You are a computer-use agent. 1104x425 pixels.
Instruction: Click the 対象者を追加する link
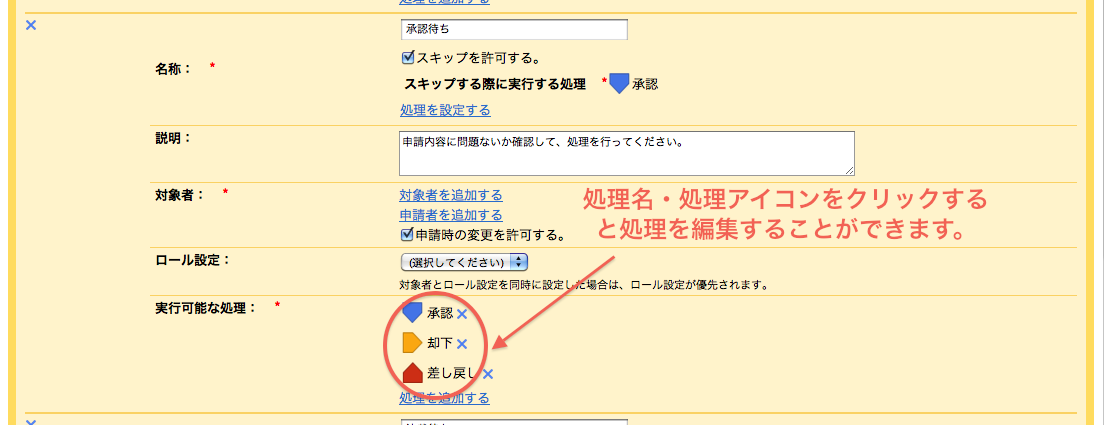(x=451, y=195)
